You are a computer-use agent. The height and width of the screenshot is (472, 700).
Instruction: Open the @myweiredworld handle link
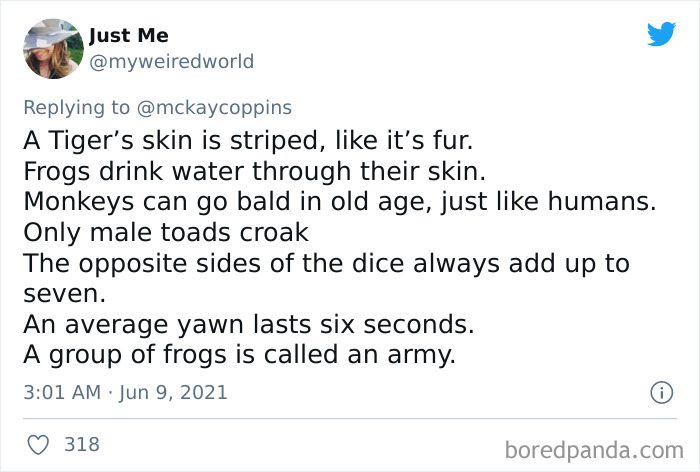pyautogui.click(x=171, y=62)
